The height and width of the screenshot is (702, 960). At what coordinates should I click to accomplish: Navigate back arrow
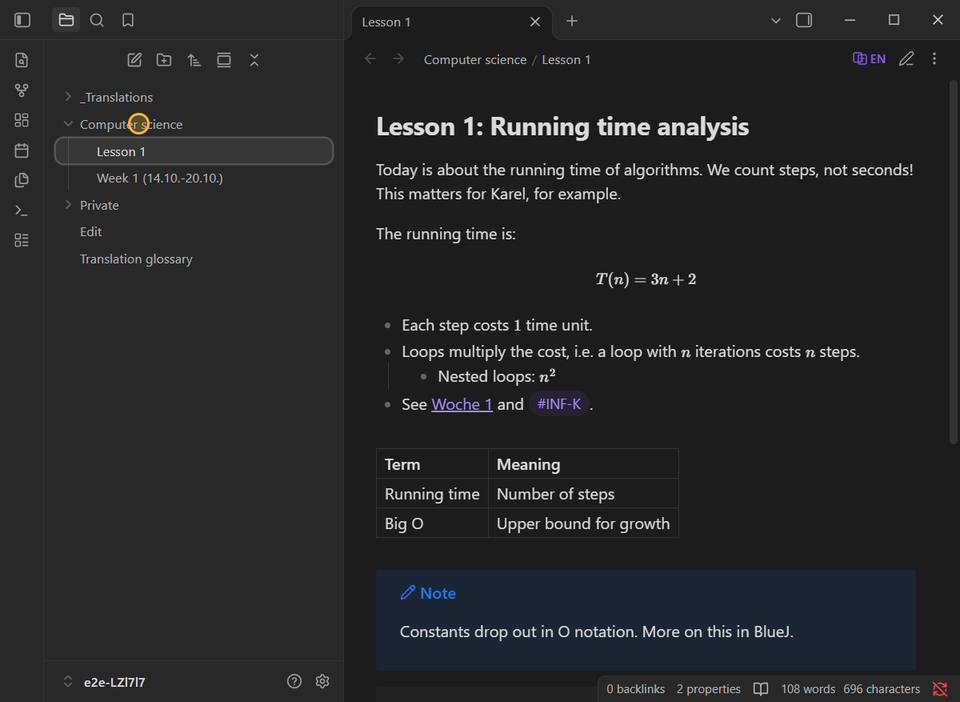370,59
